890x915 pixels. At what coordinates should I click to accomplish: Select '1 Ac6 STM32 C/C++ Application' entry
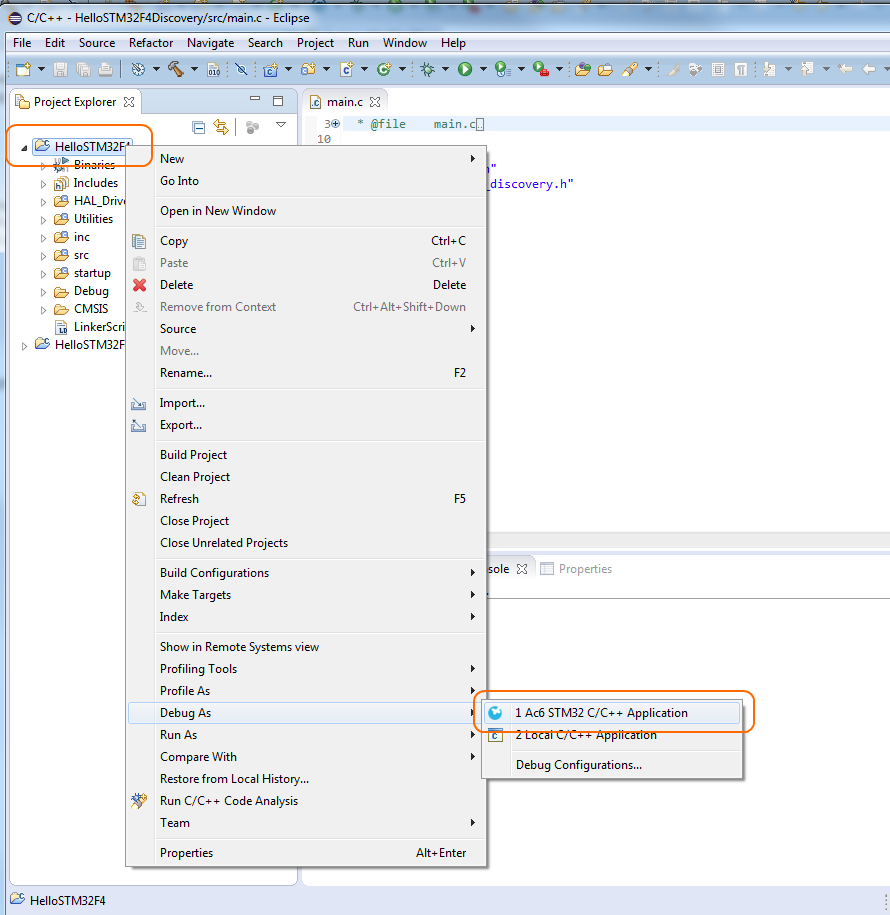(600, 713)
